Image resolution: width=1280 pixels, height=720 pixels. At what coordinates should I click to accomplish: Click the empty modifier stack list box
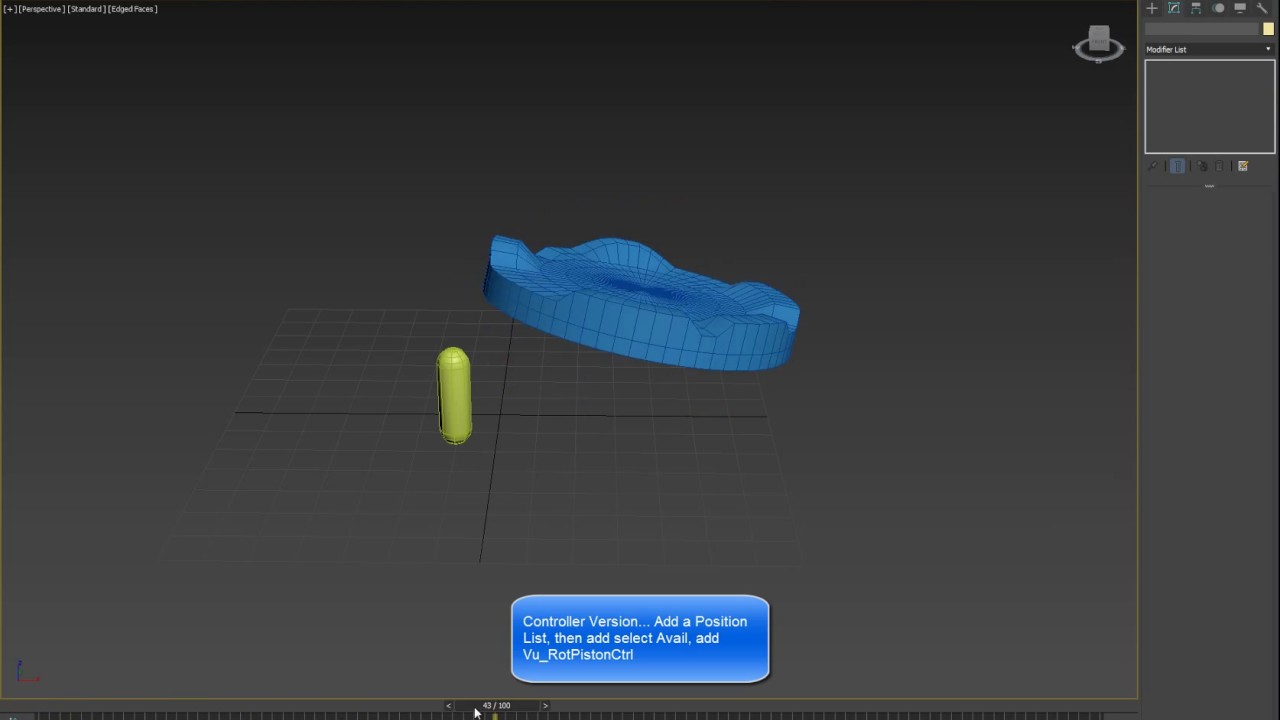(x=1209, y=106)
